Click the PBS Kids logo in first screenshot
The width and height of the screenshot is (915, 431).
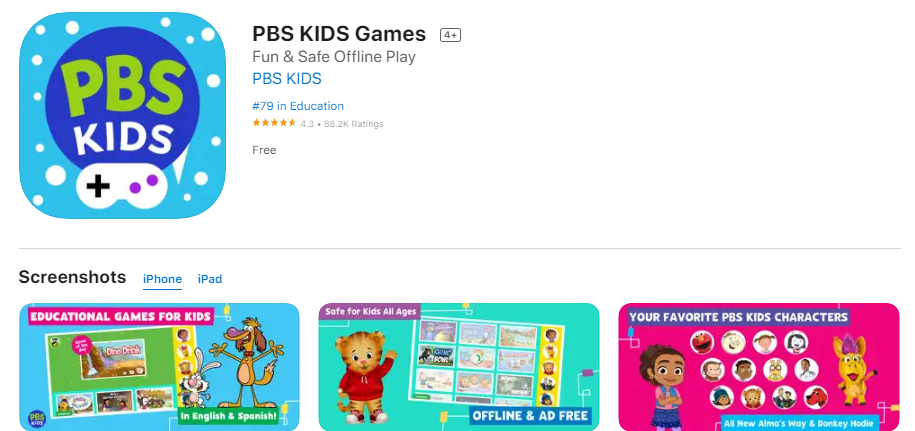click(37, 419)
